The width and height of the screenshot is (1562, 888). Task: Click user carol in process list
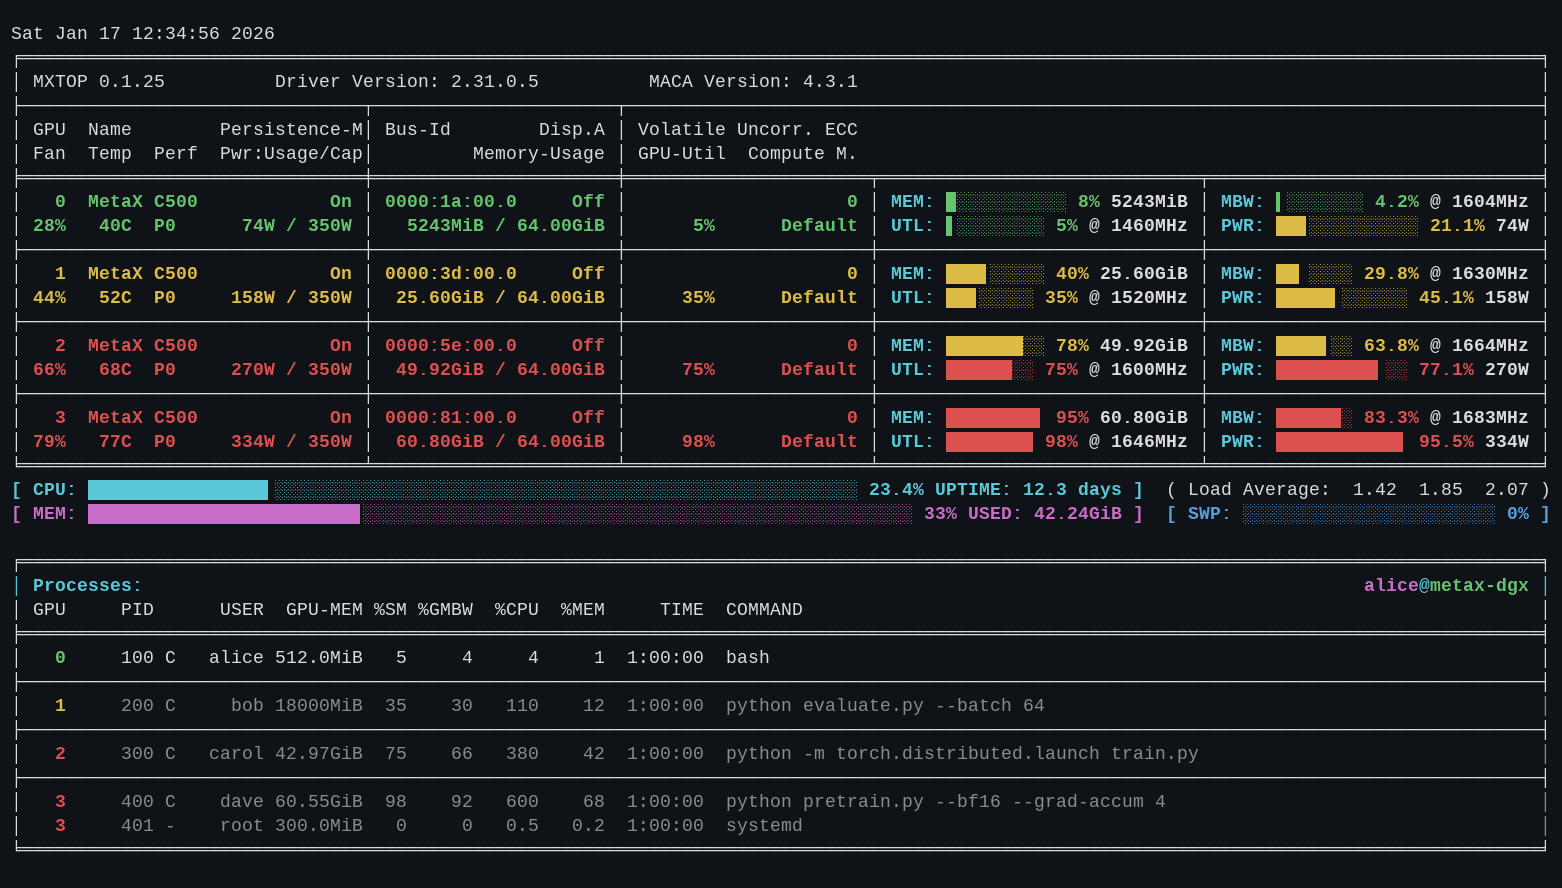pos(236,754)
